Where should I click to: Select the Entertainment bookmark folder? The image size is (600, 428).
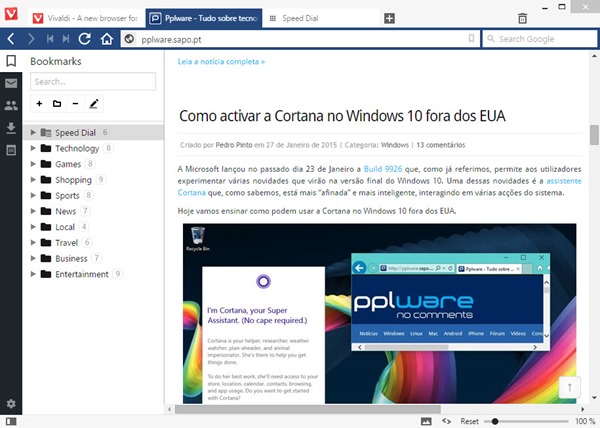(x=82, y=274)
